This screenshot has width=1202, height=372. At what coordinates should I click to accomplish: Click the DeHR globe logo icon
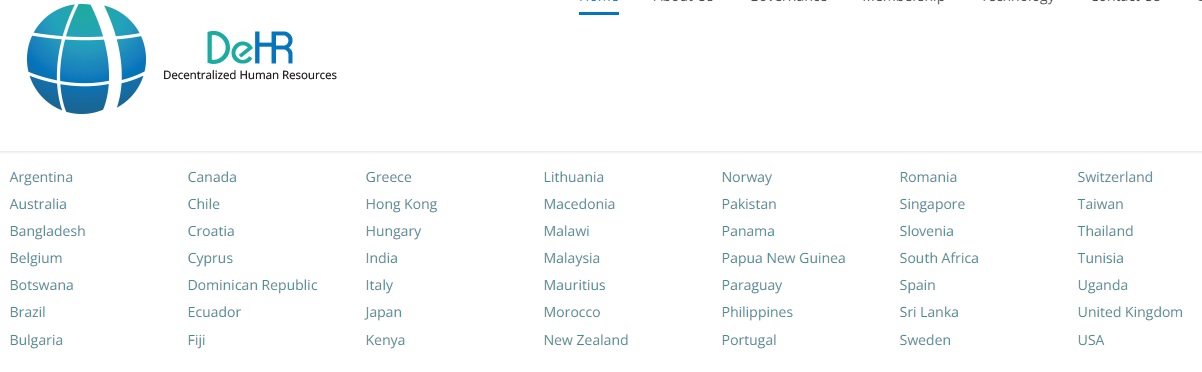(86, 58)
